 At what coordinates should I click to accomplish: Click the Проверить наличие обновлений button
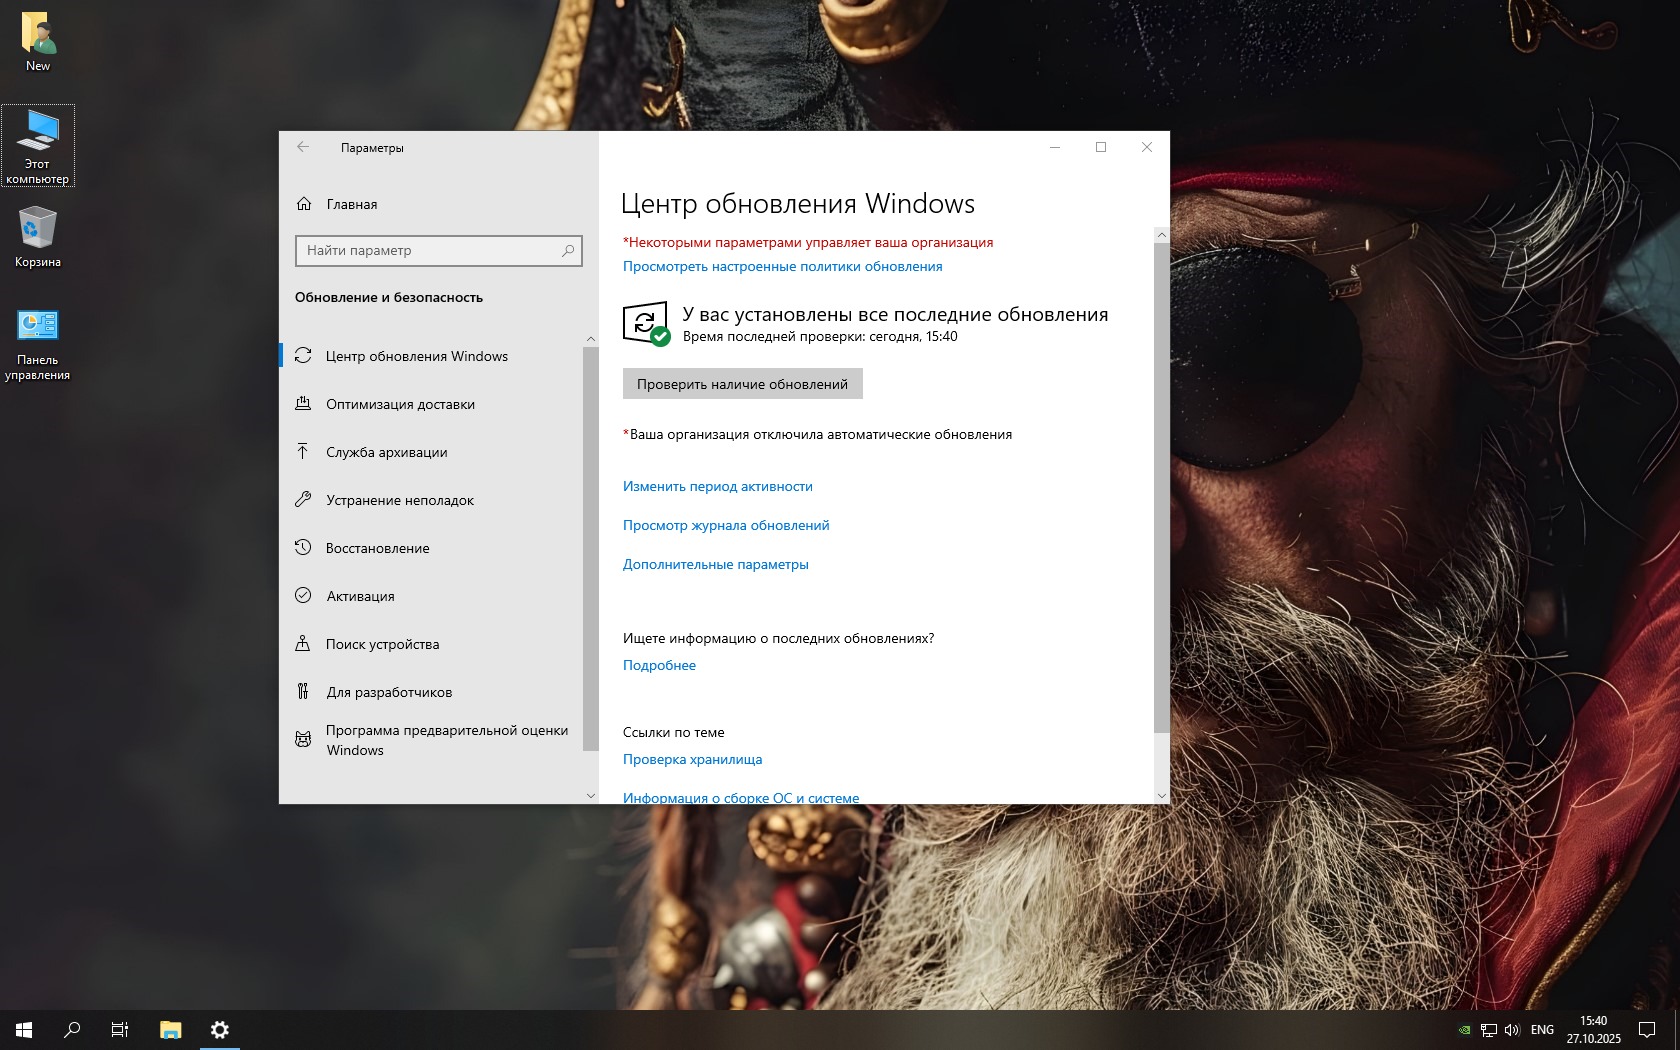742,384
